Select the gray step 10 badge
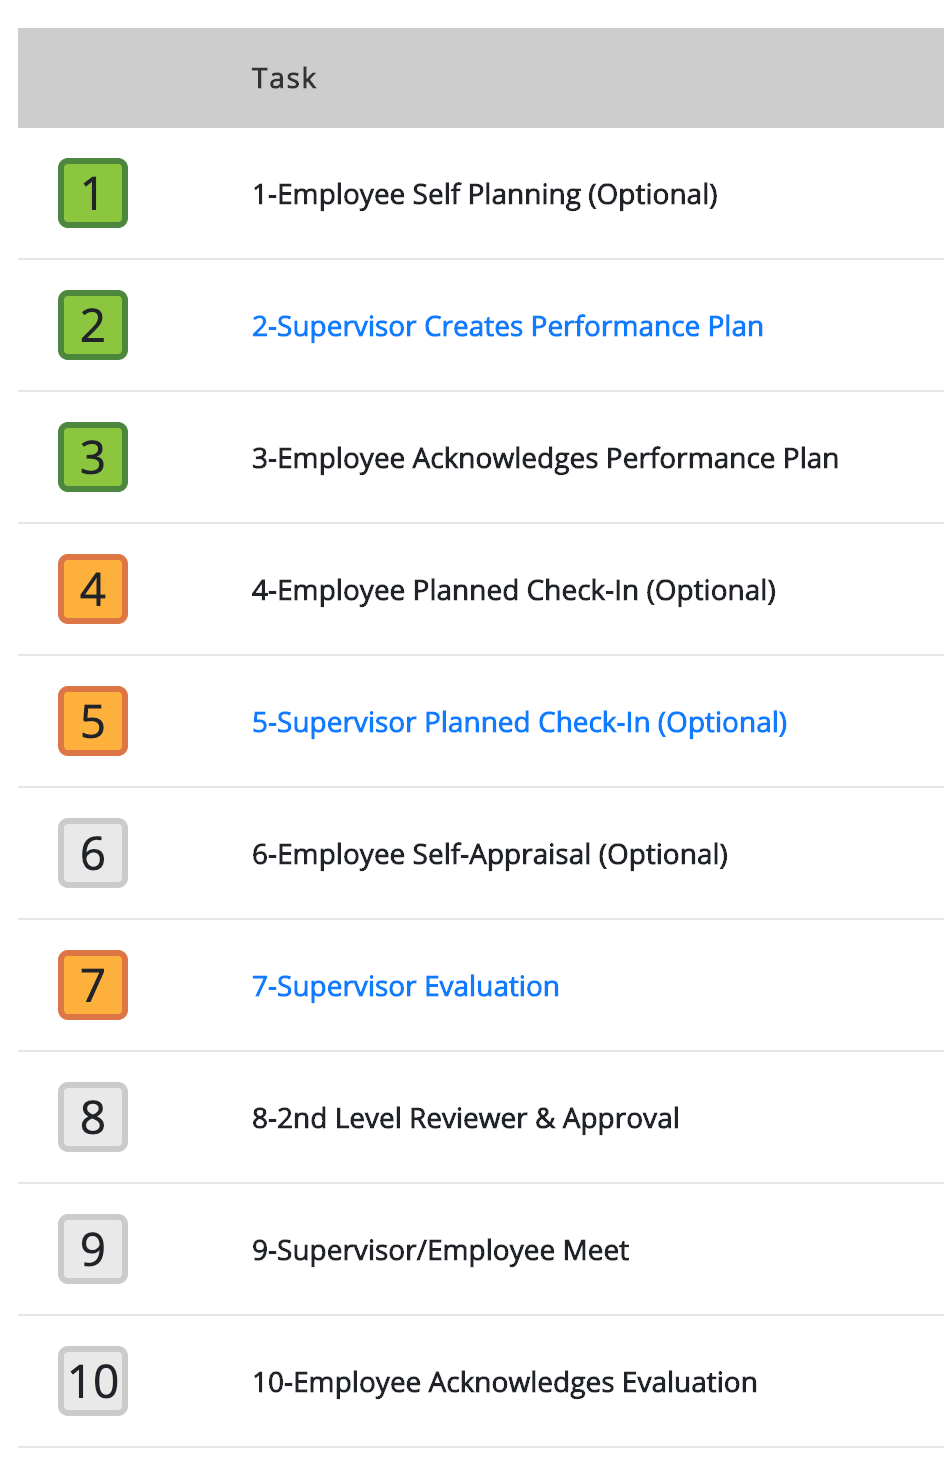The width and height of the screenshot is (944, 1466). click(93, 1381)
